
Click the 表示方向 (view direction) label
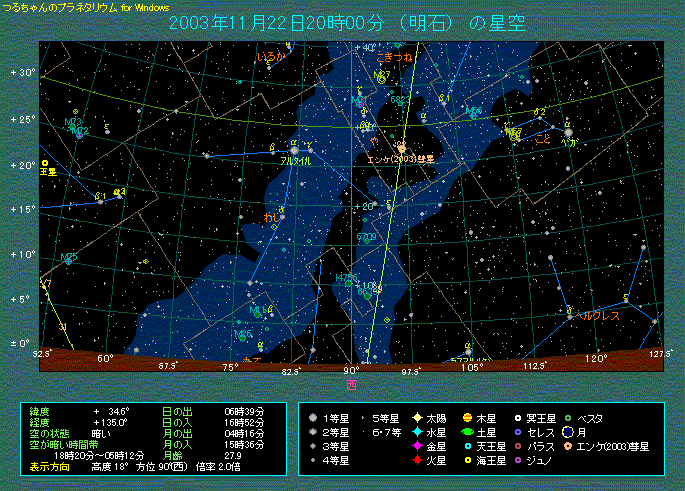pyautogui.click(x=50, y=466)
